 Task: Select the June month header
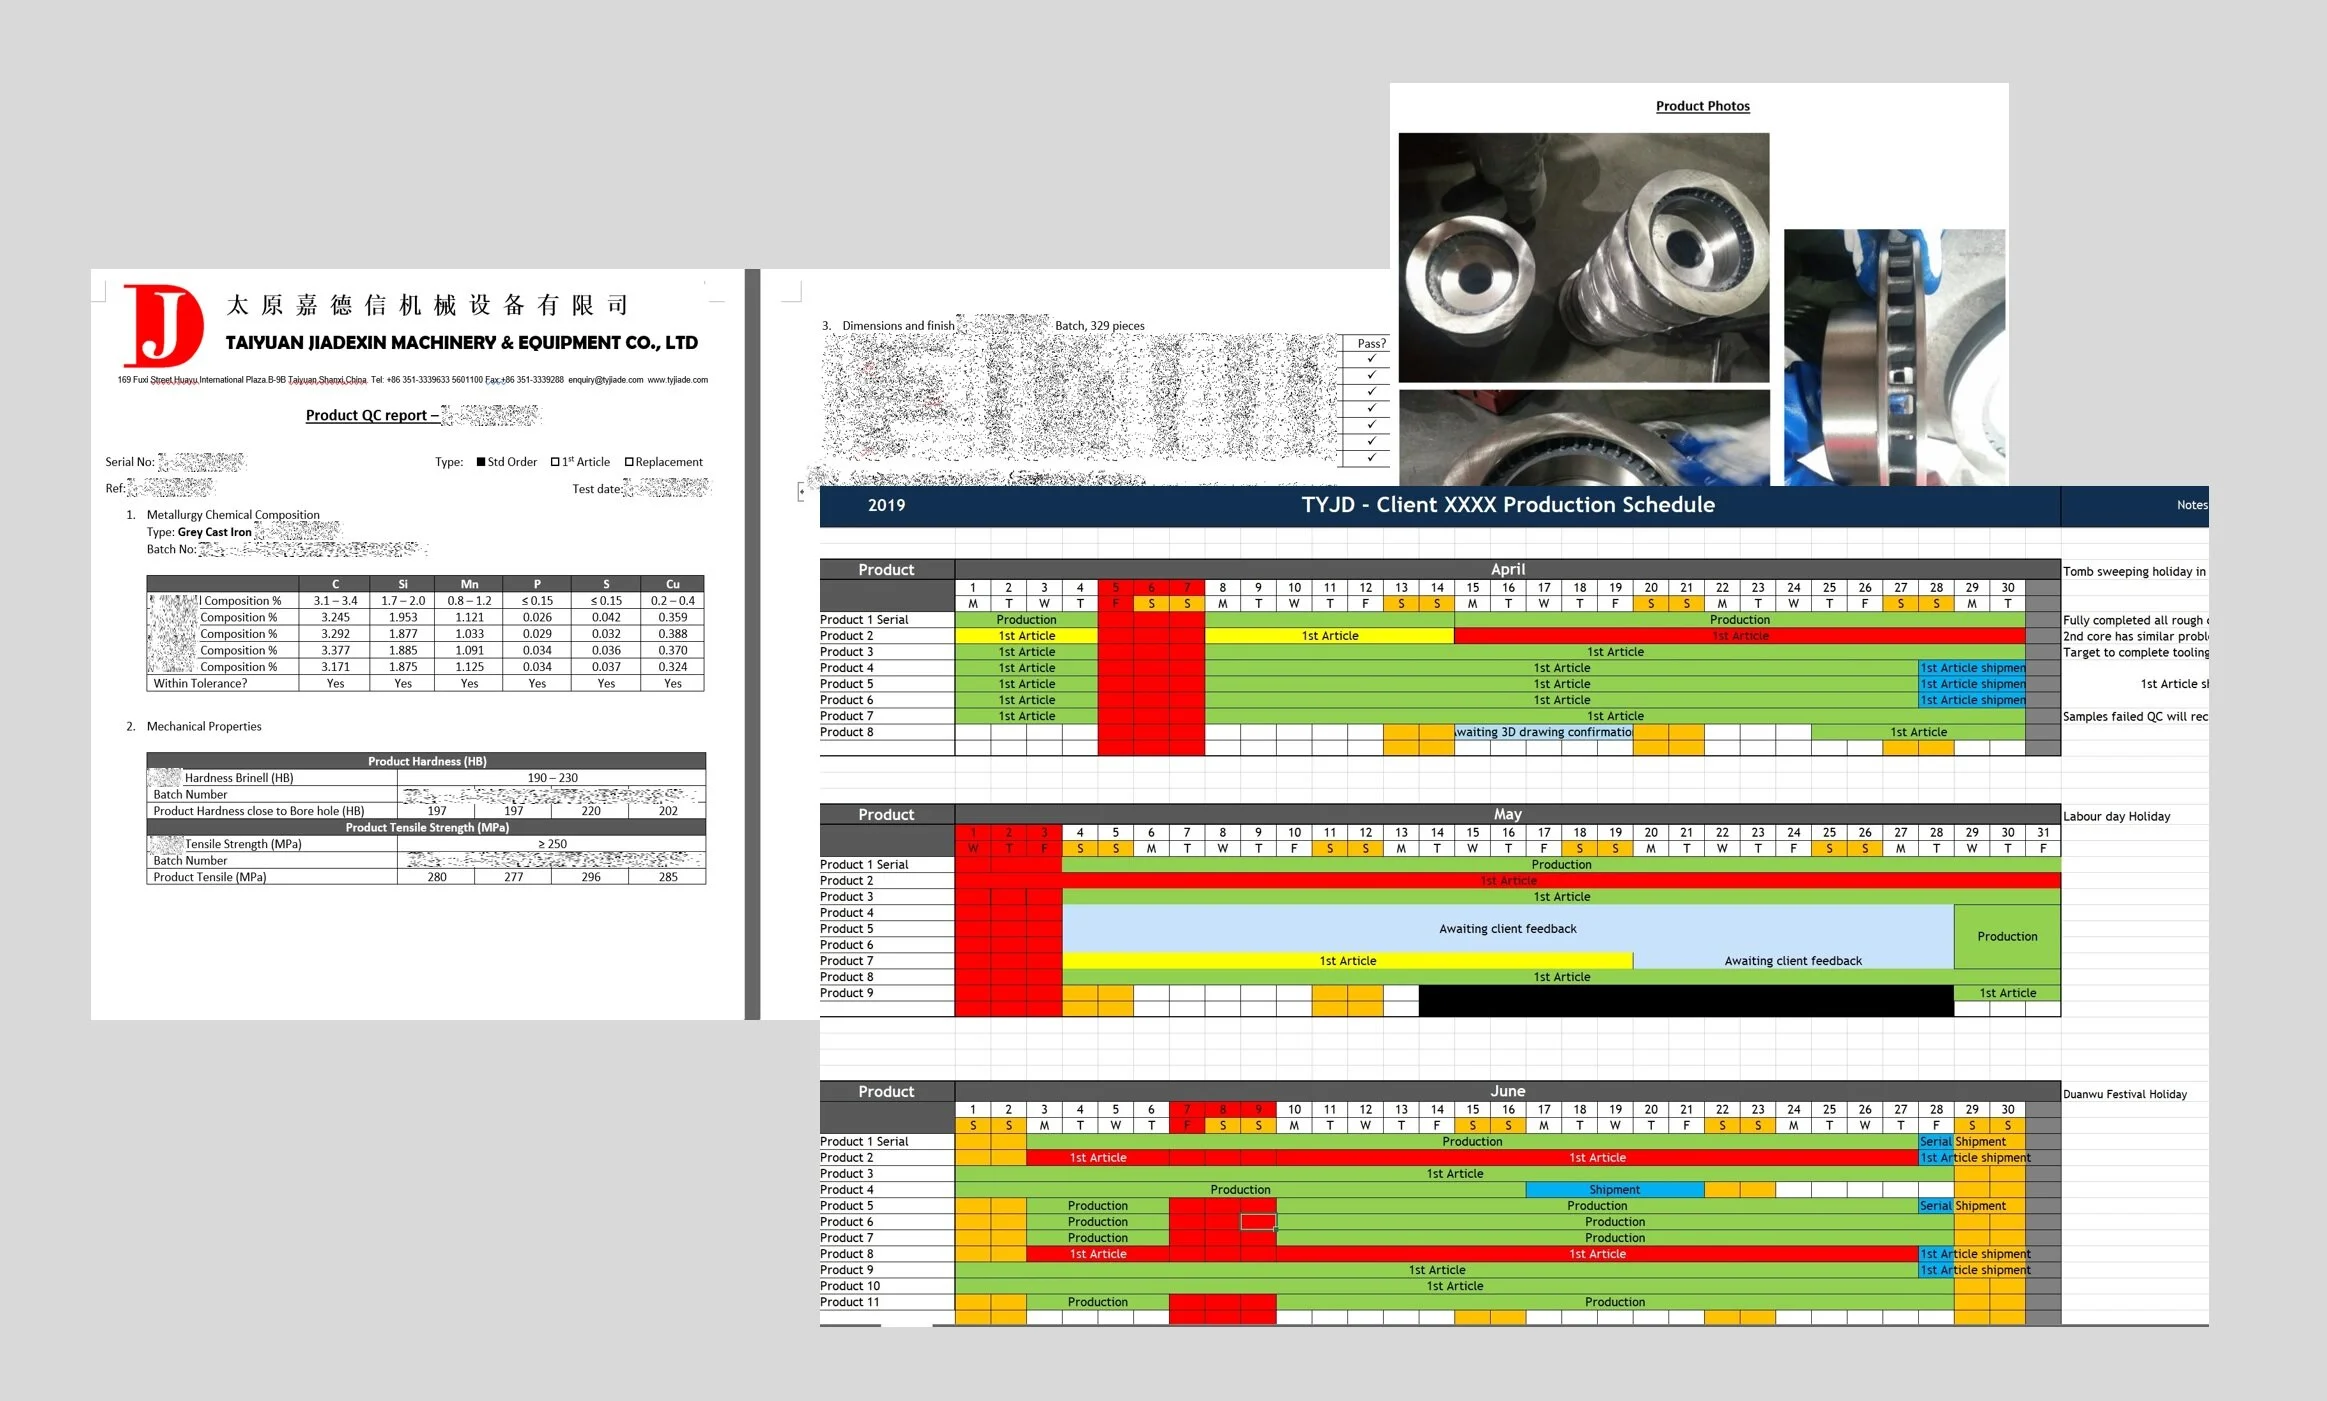pyautogui.click(x=1507, y=1091)
